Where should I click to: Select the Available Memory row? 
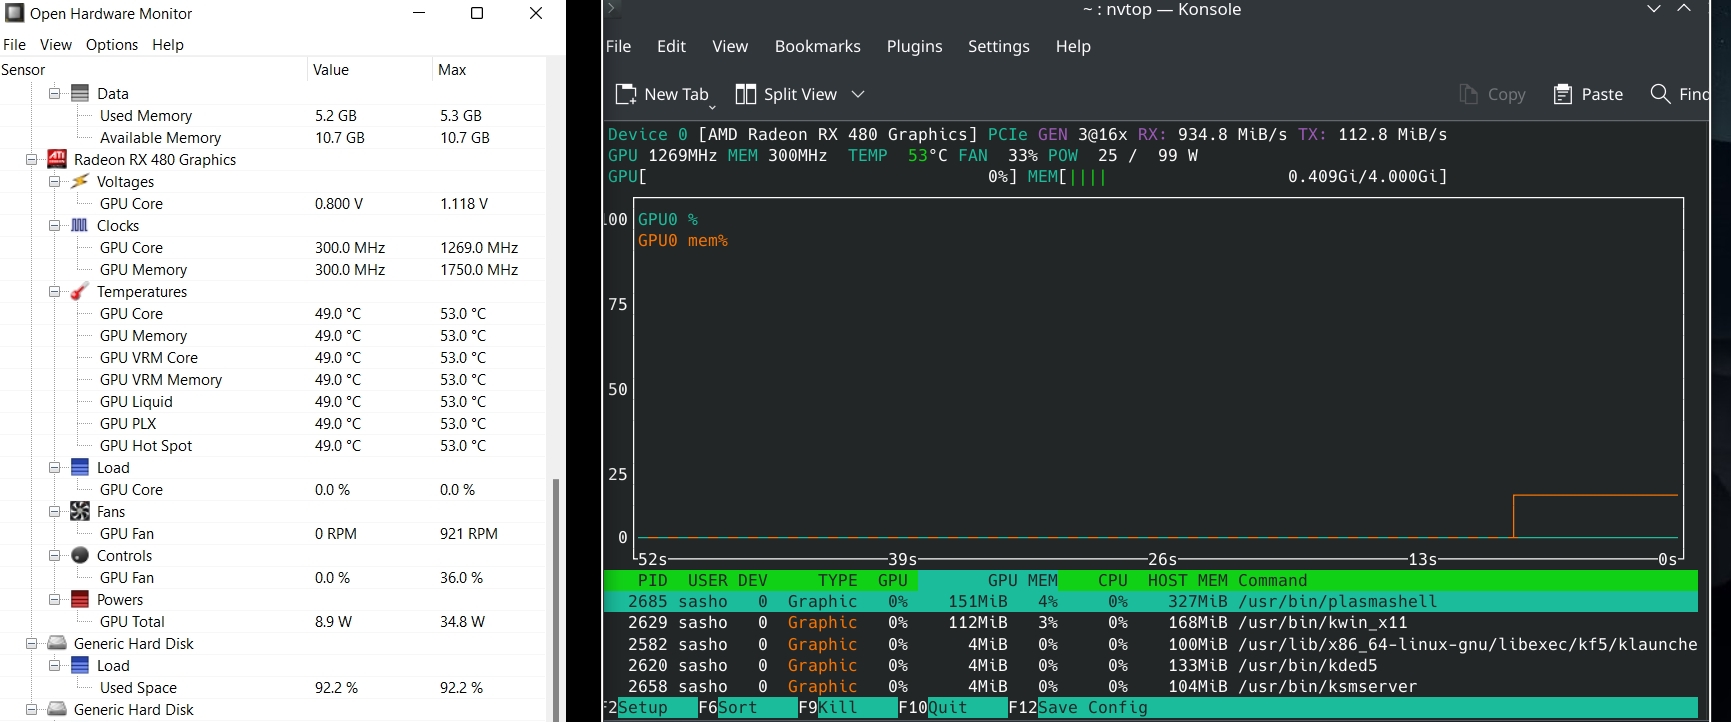(x=273, y=138)
